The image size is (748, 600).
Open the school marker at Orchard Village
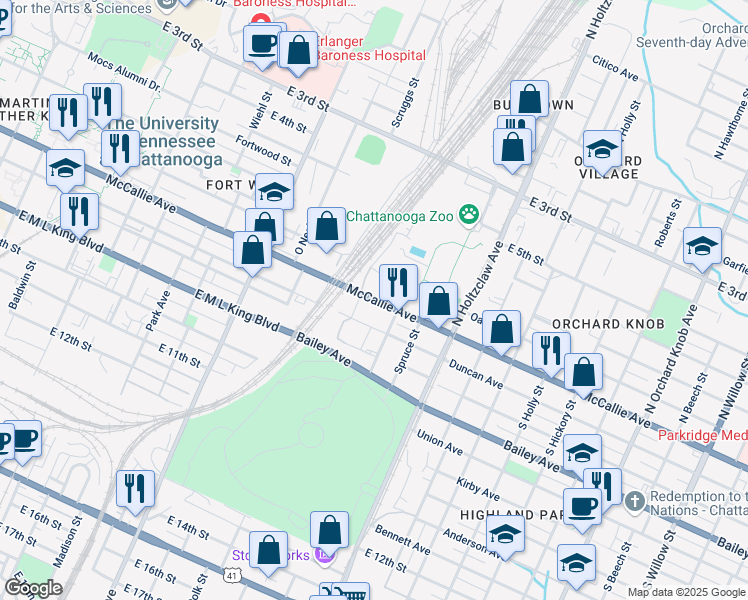(603, 152)
